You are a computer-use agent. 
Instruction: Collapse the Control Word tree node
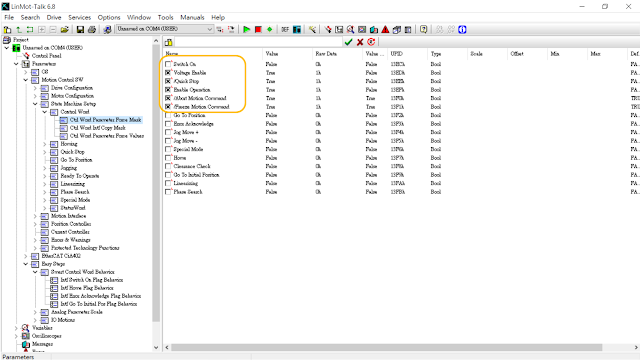[x=45, y=112]
